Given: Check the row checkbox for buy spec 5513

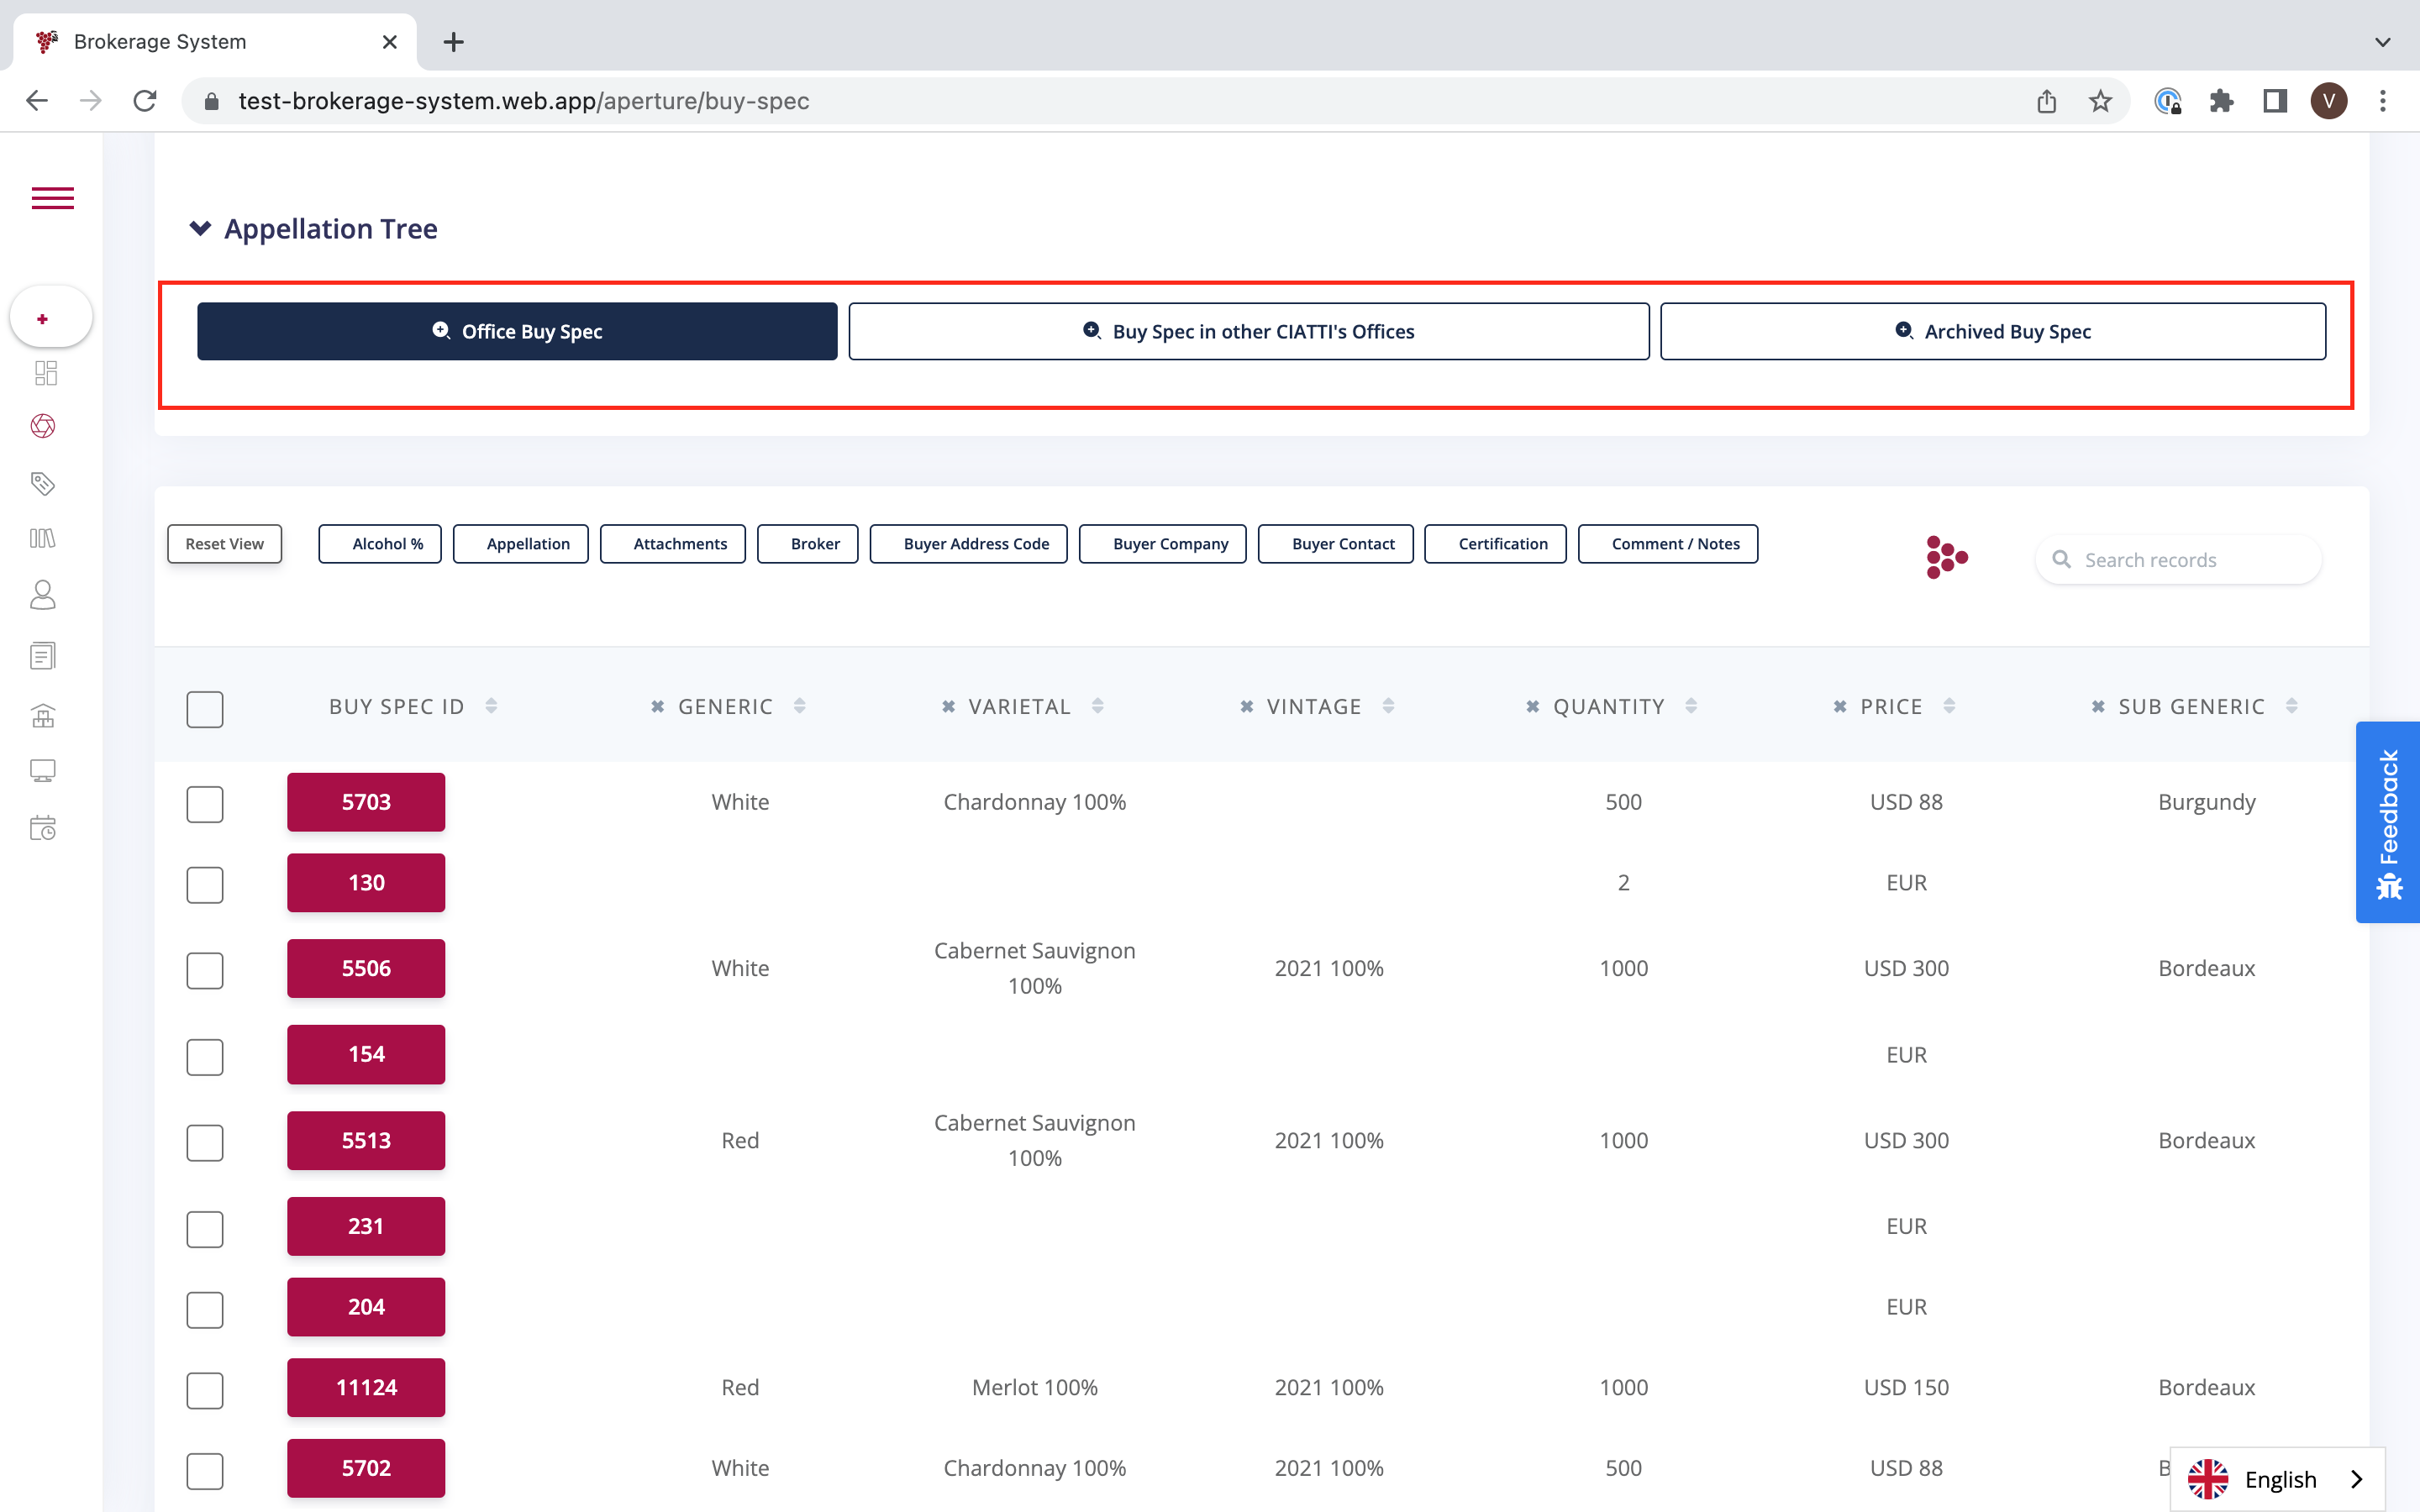Looking at the screenshot, I should click(205, 1142).
